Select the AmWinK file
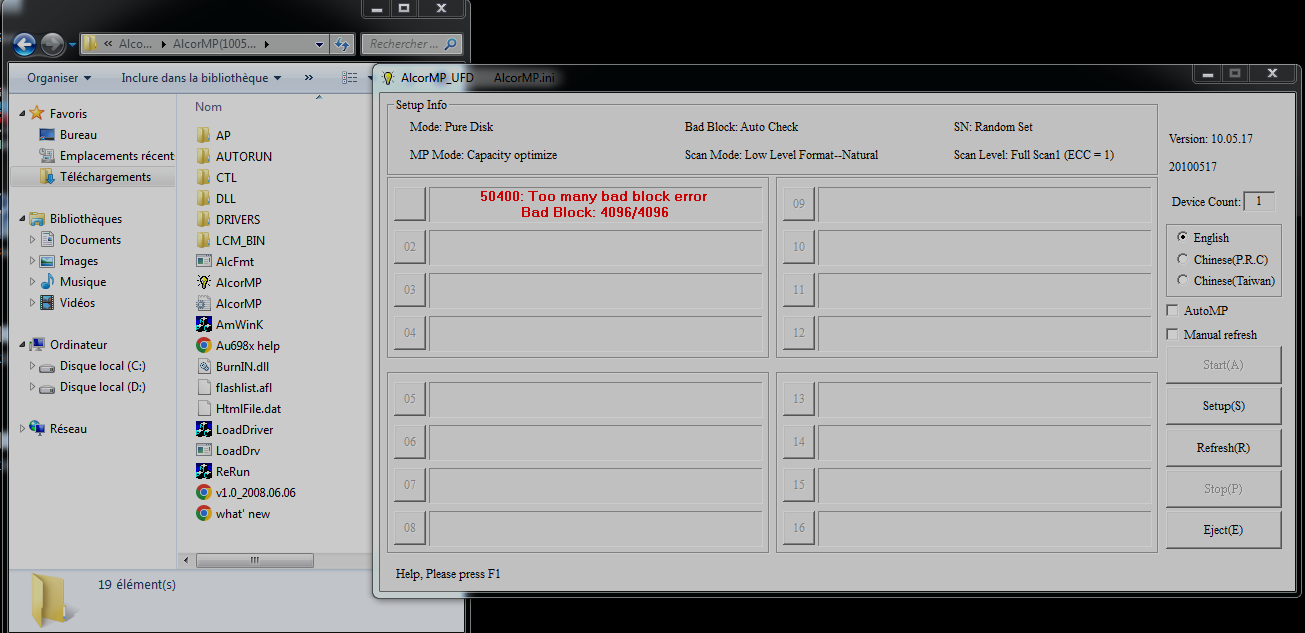1305x633 pixels. [230, 324]
